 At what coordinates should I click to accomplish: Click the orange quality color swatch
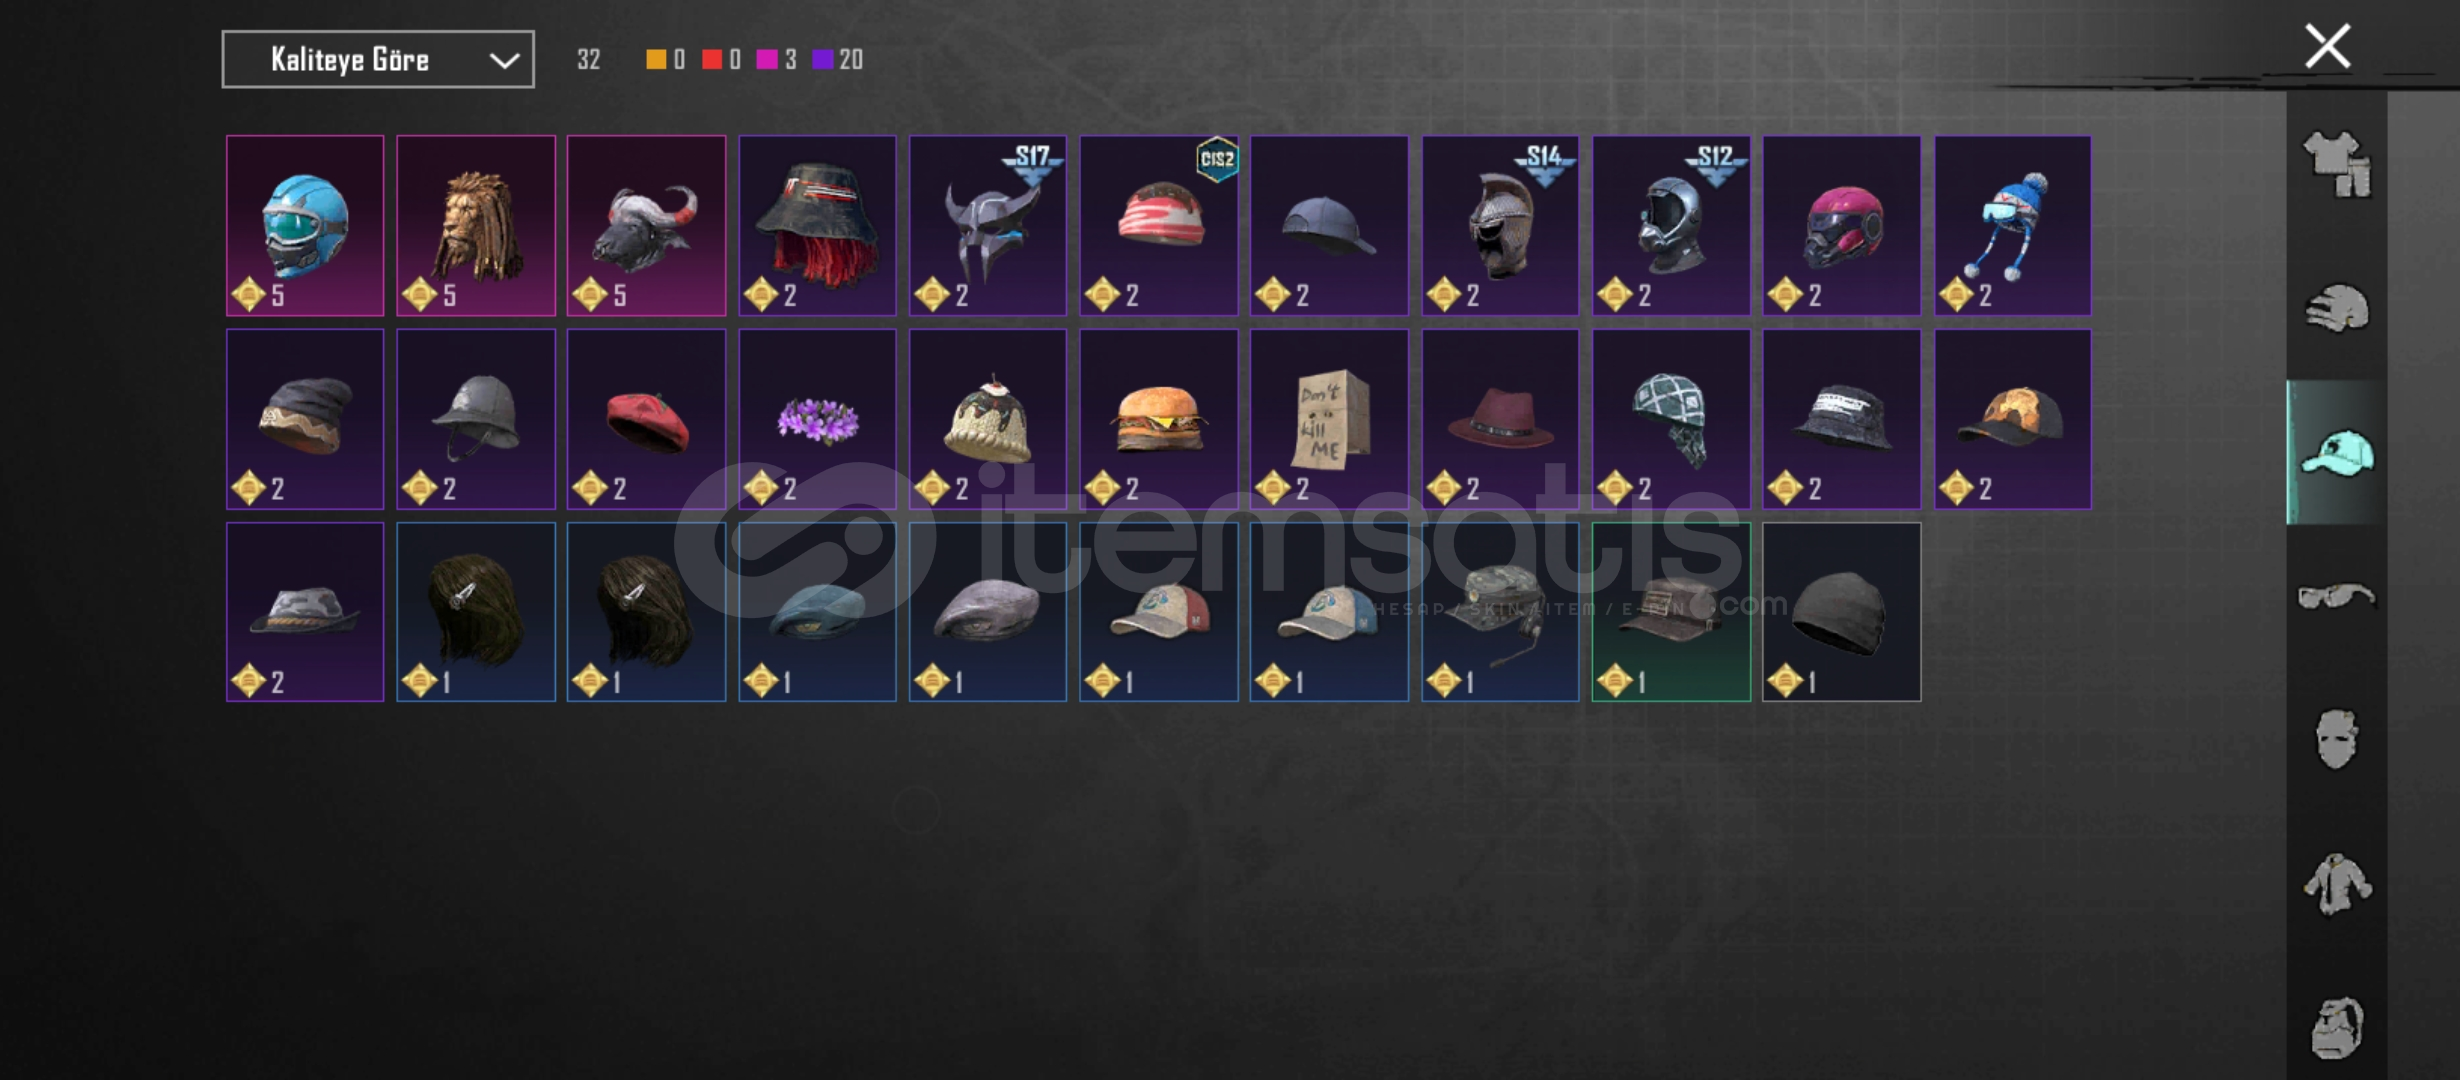pos(656,60)
